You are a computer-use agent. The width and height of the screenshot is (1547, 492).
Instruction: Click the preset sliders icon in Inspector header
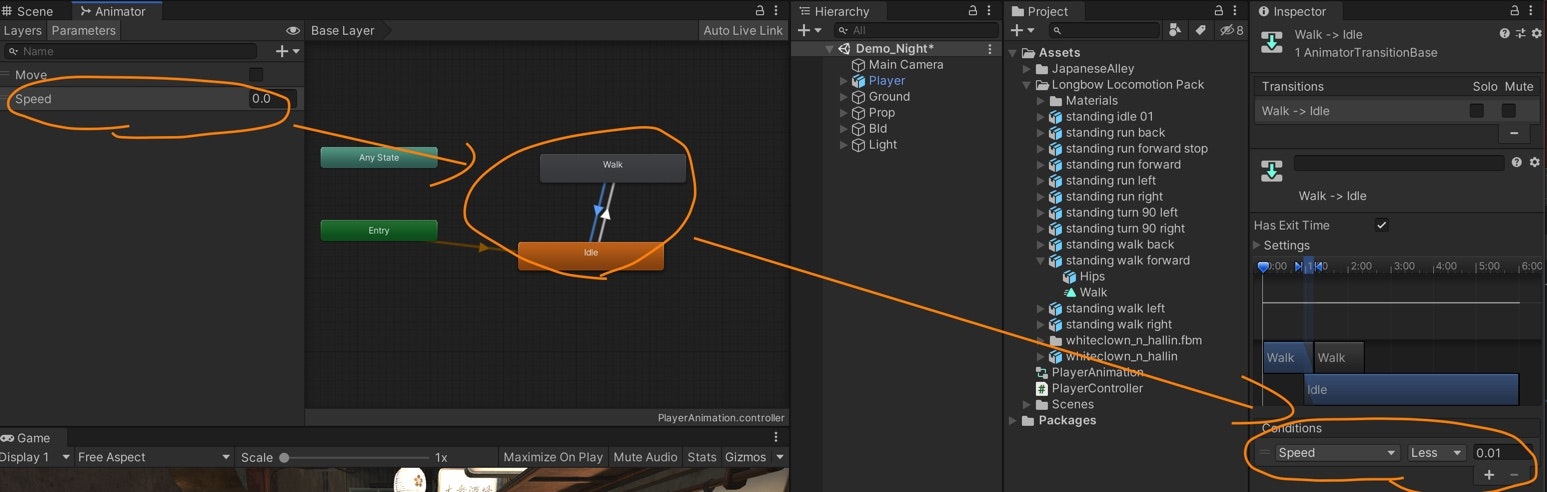[x=1520, y=34]
